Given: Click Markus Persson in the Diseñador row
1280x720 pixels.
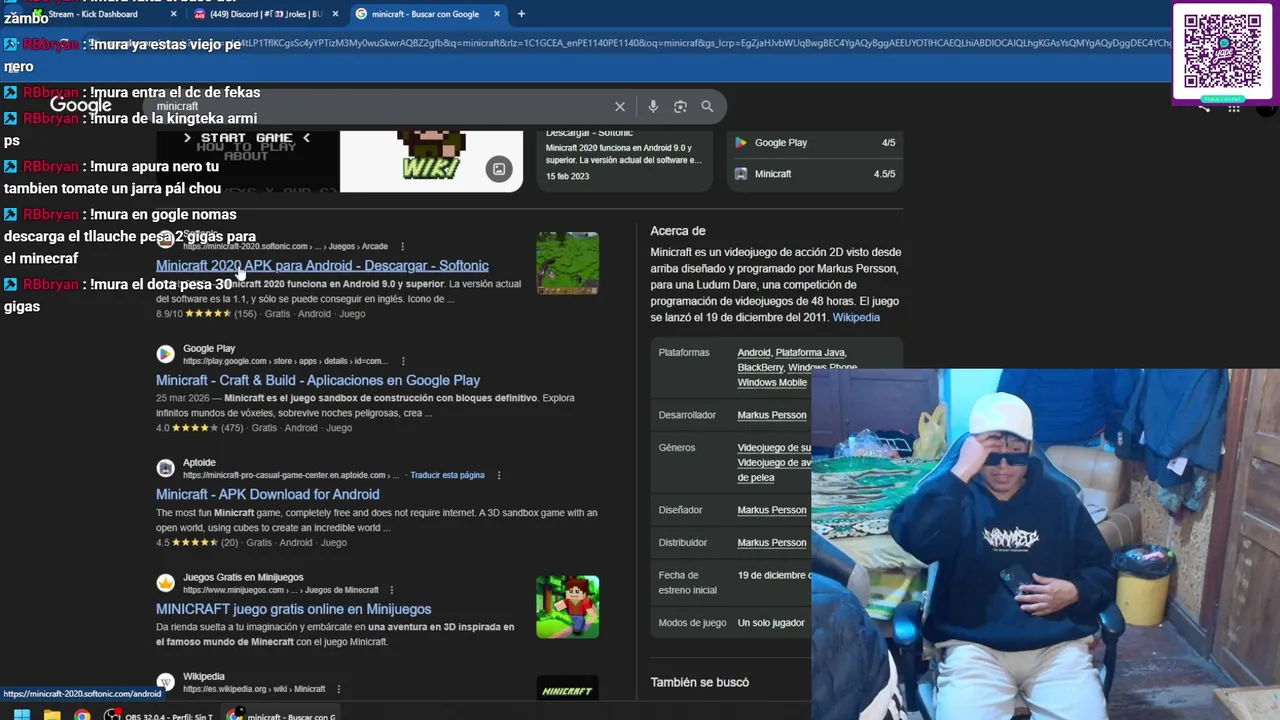Looking at the screenshot, I should (772, 510).
